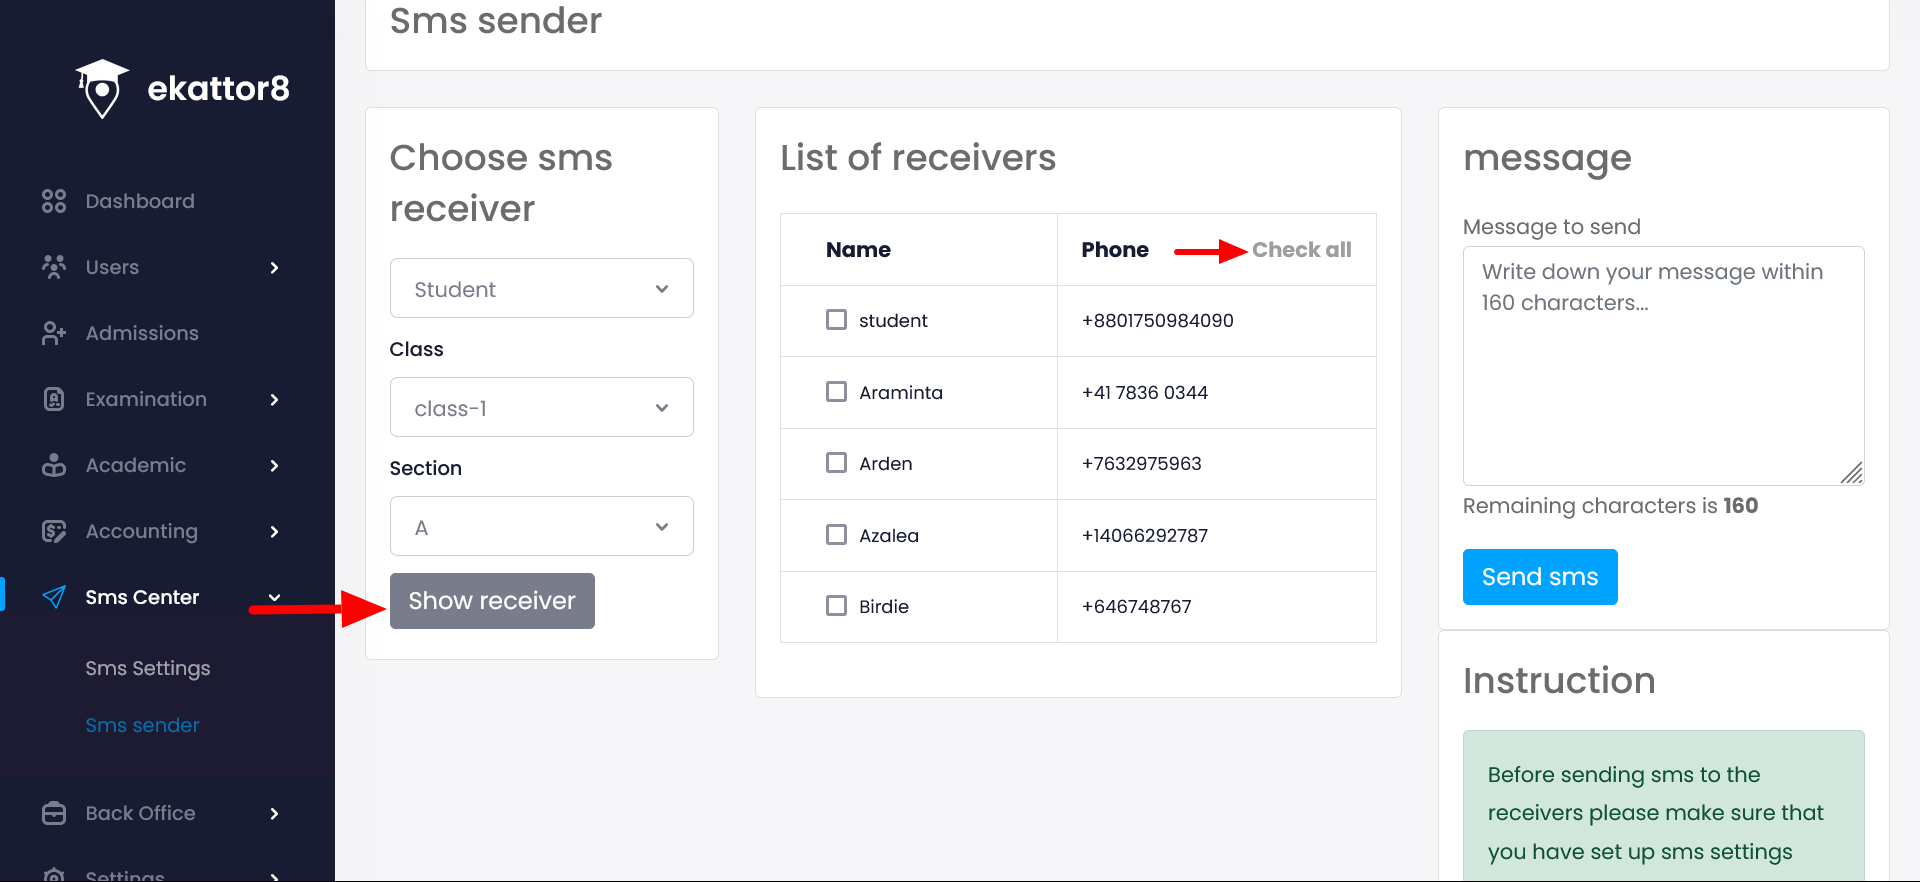1920x882 pixels.
Task: Click the Accounting sidebar icon
Action: coord(54,531)
